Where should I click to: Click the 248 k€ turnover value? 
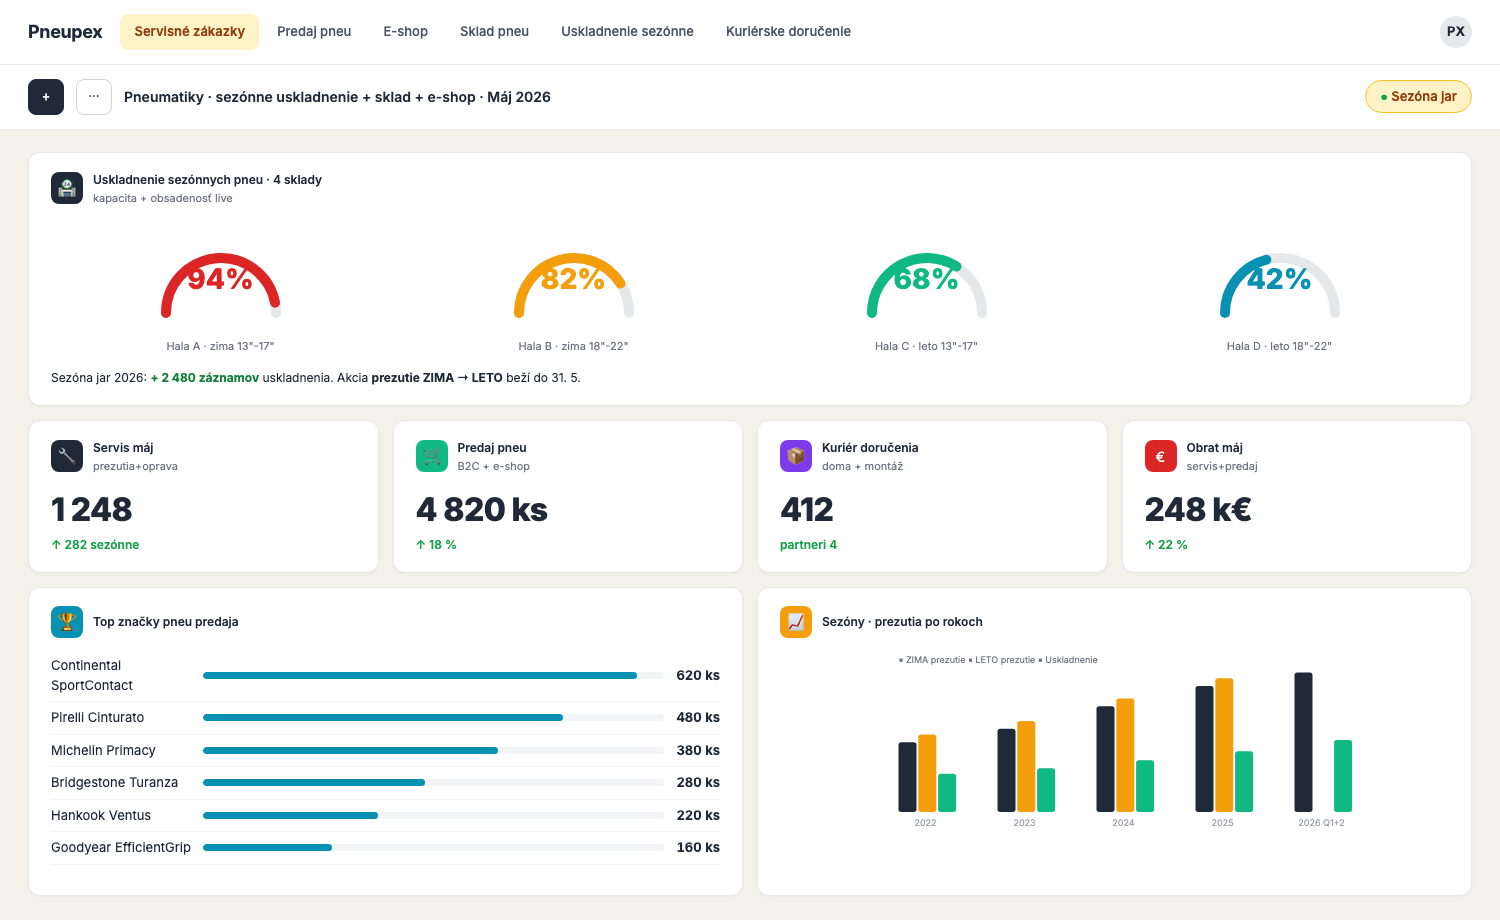tap(1198, 510)
